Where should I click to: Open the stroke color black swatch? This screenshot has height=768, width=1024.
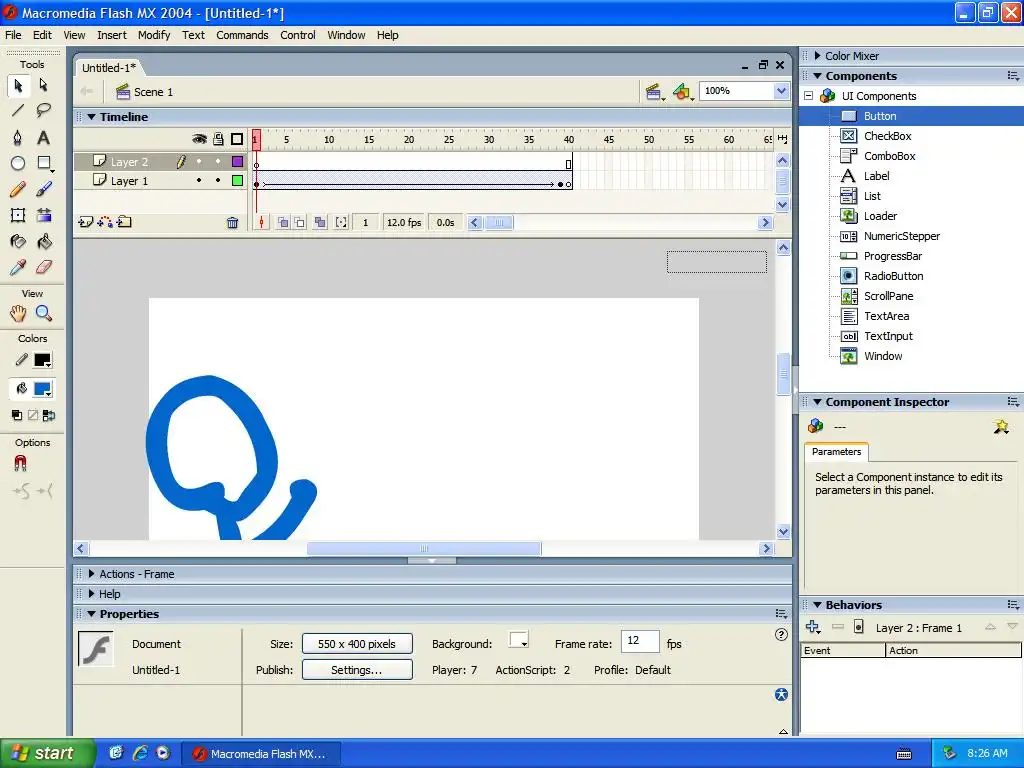(x=43, y=360)
